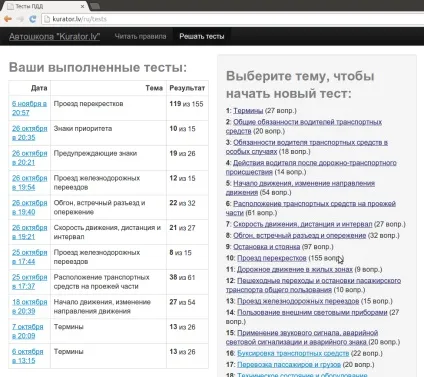Screen dimensions: 424x377
Task: Click the browser forward arrow
Action: (x=20, y=19)
